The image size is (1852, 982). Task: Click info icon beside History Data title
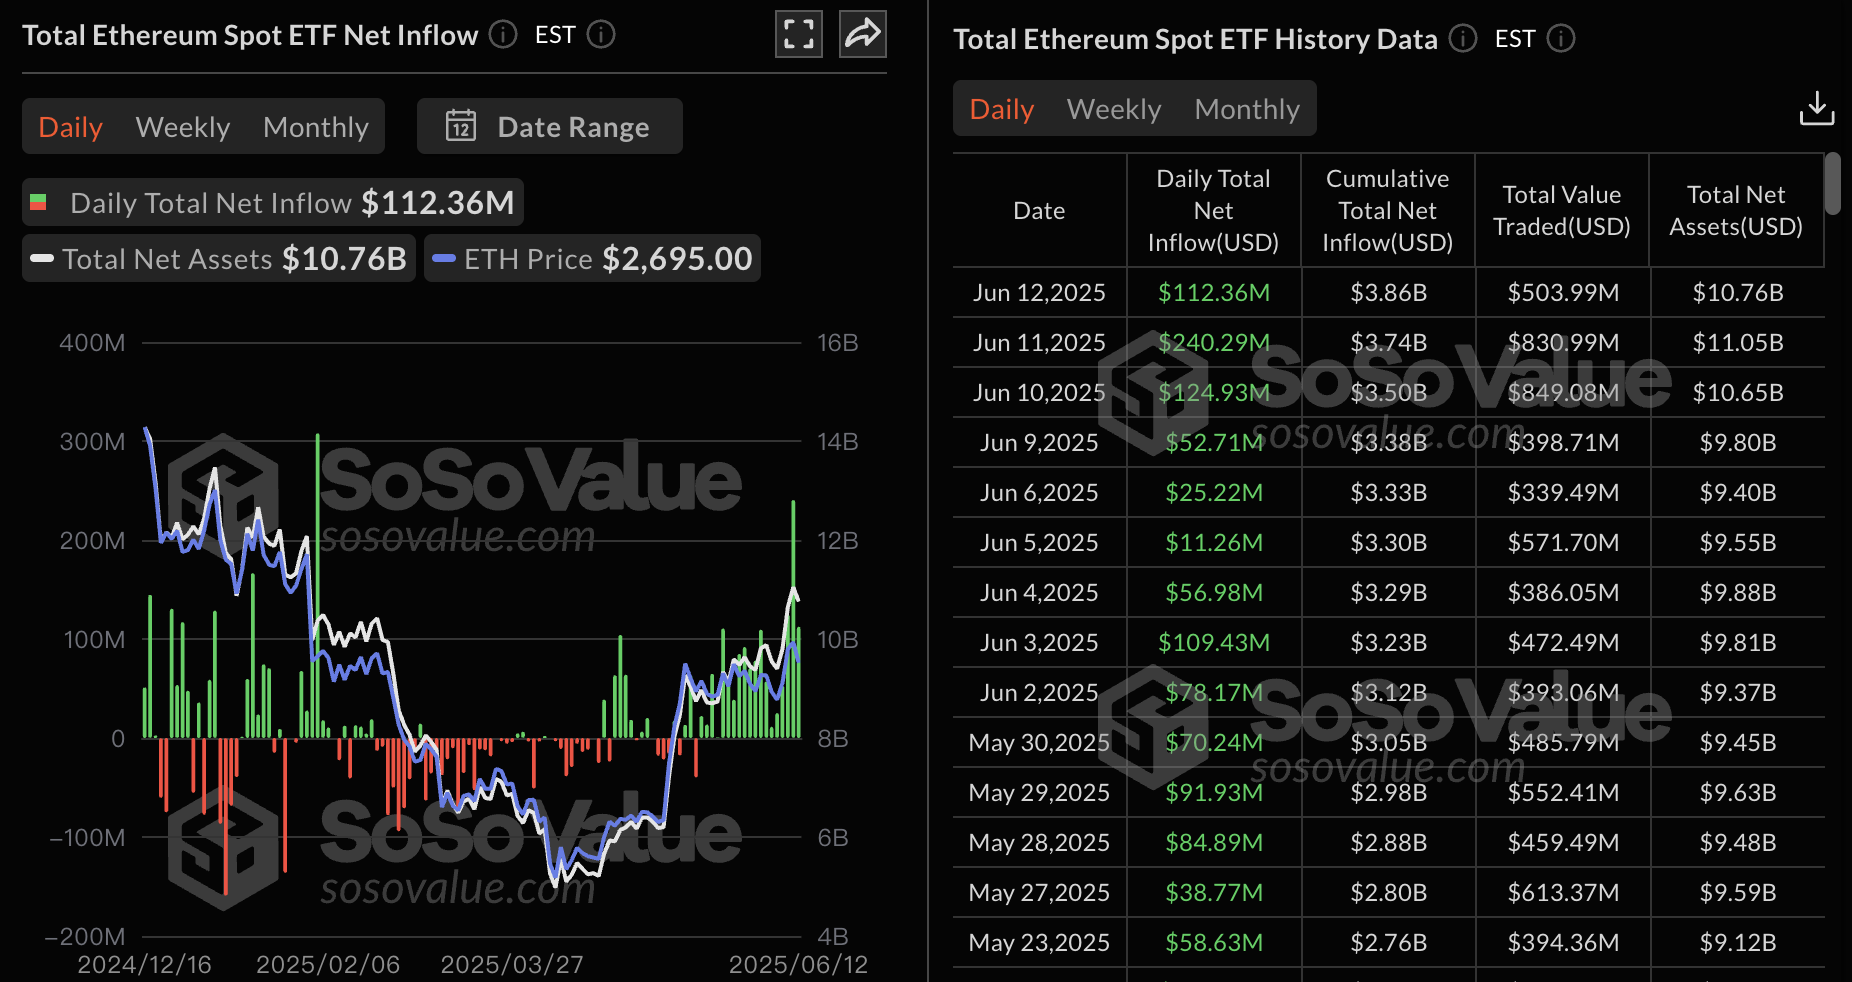(1463, 39)
